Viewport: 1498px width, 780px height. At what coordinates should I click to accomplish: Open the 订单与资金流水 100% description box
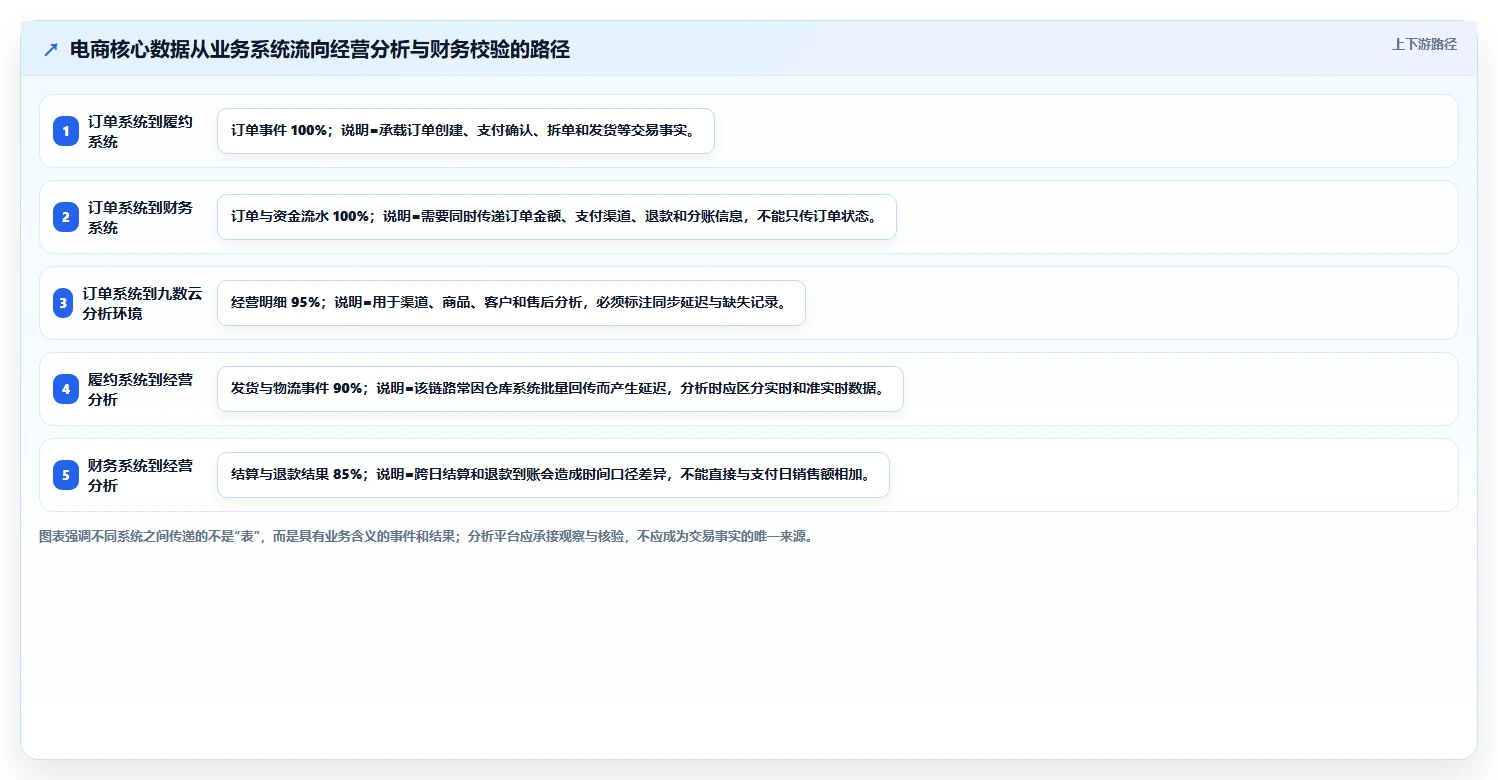[557, 217]
